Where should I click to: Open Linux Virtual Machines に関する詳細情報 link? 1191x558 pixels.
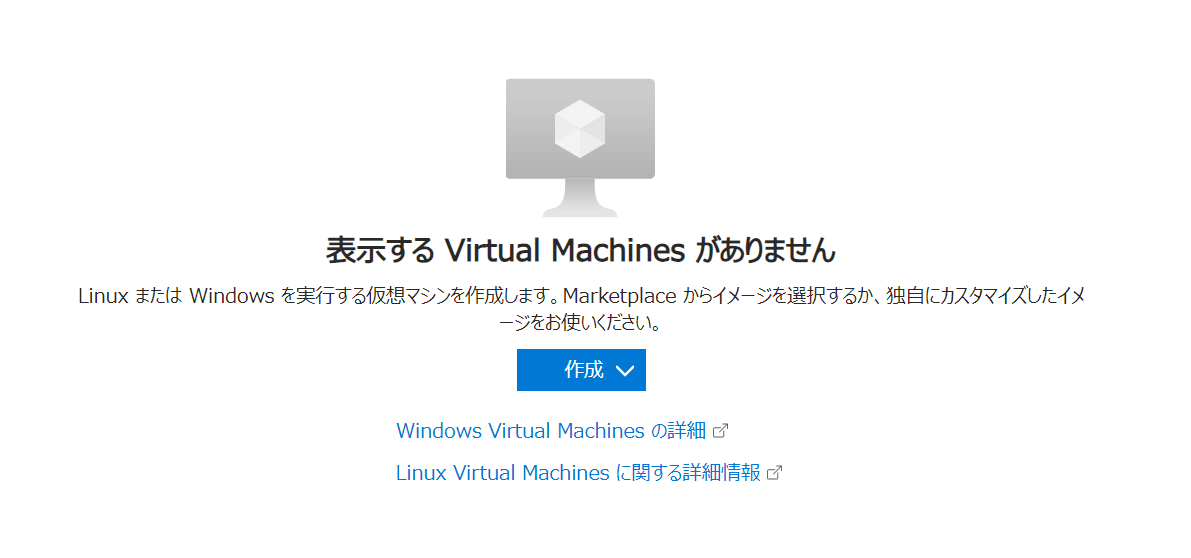pyautogui.click(x=578, y=473)
